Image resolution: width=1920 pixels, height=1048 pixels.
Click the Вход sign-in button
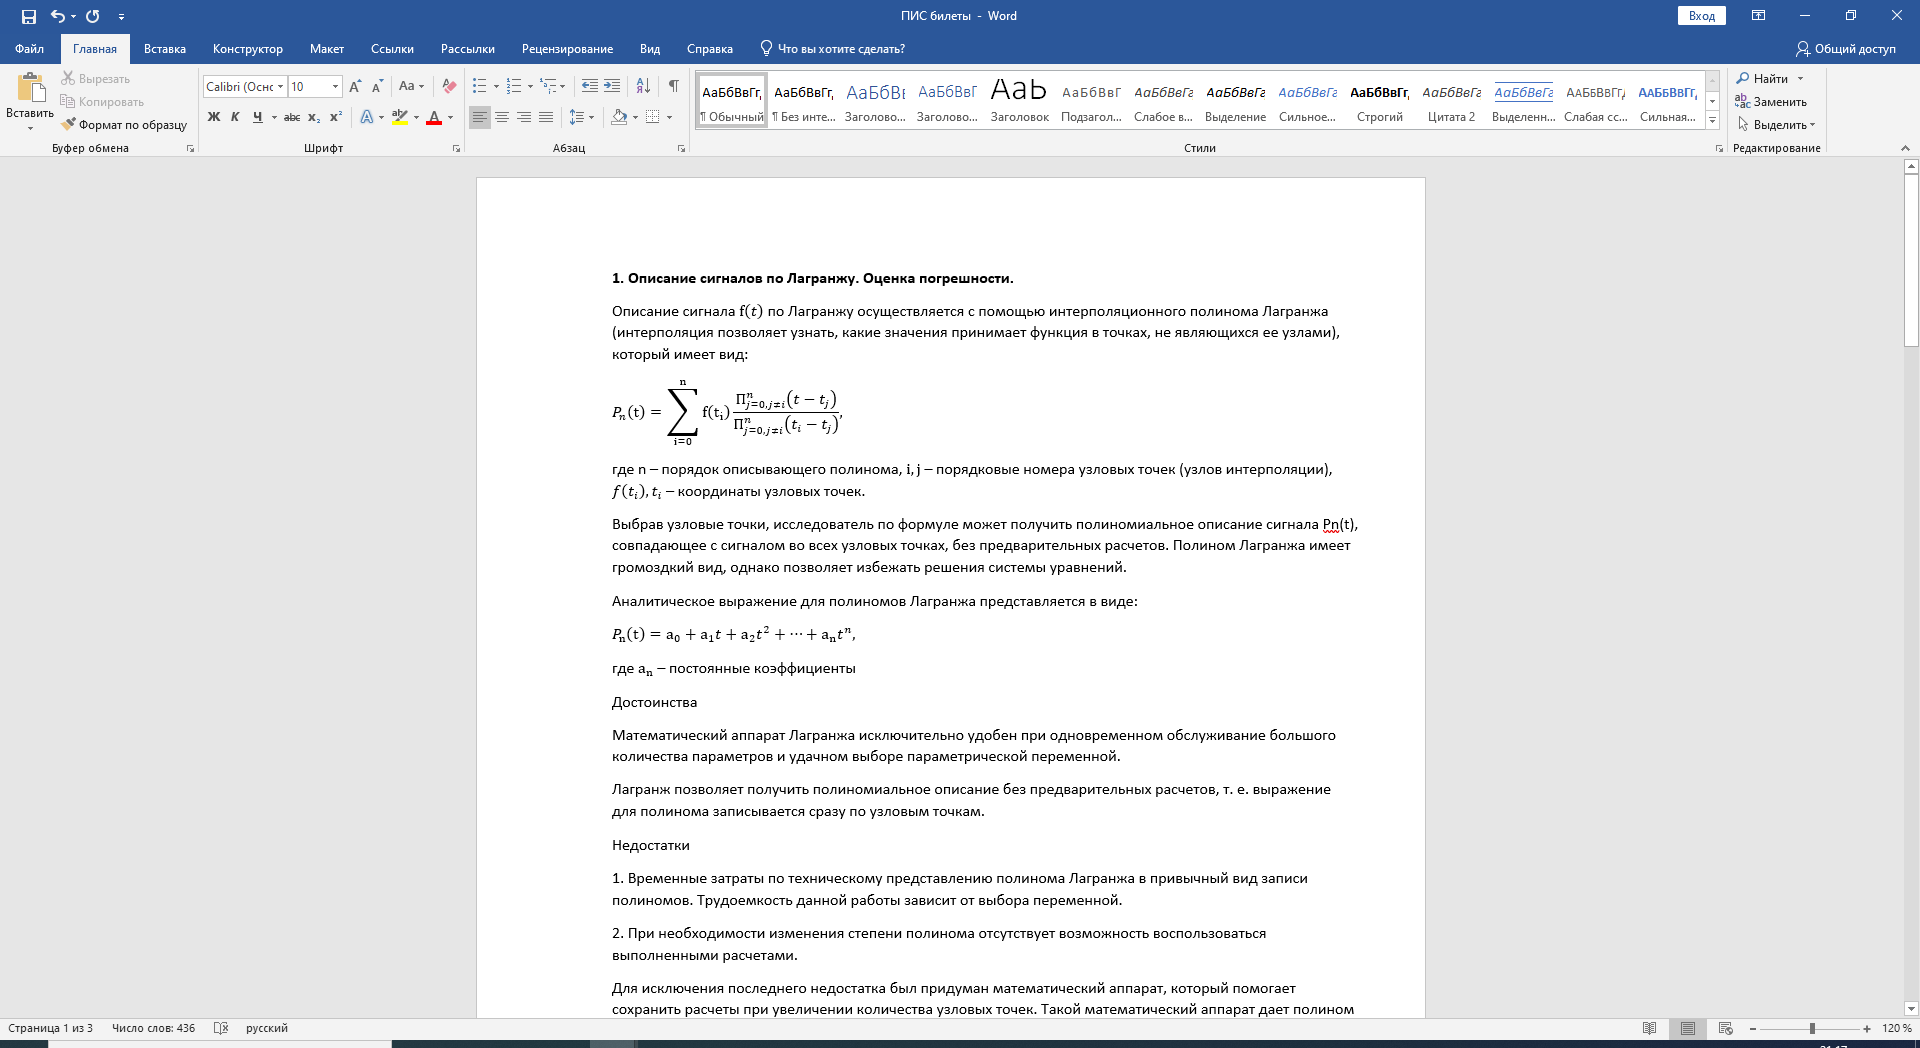[1702, 16]
